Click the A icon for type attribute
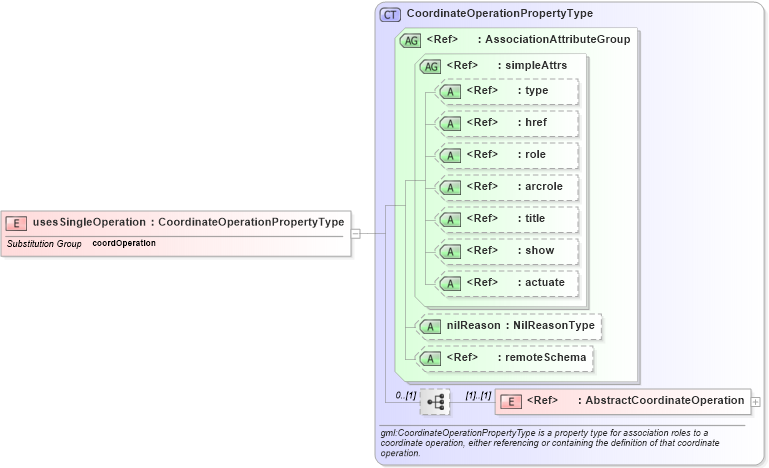 [x=450, y=92]
